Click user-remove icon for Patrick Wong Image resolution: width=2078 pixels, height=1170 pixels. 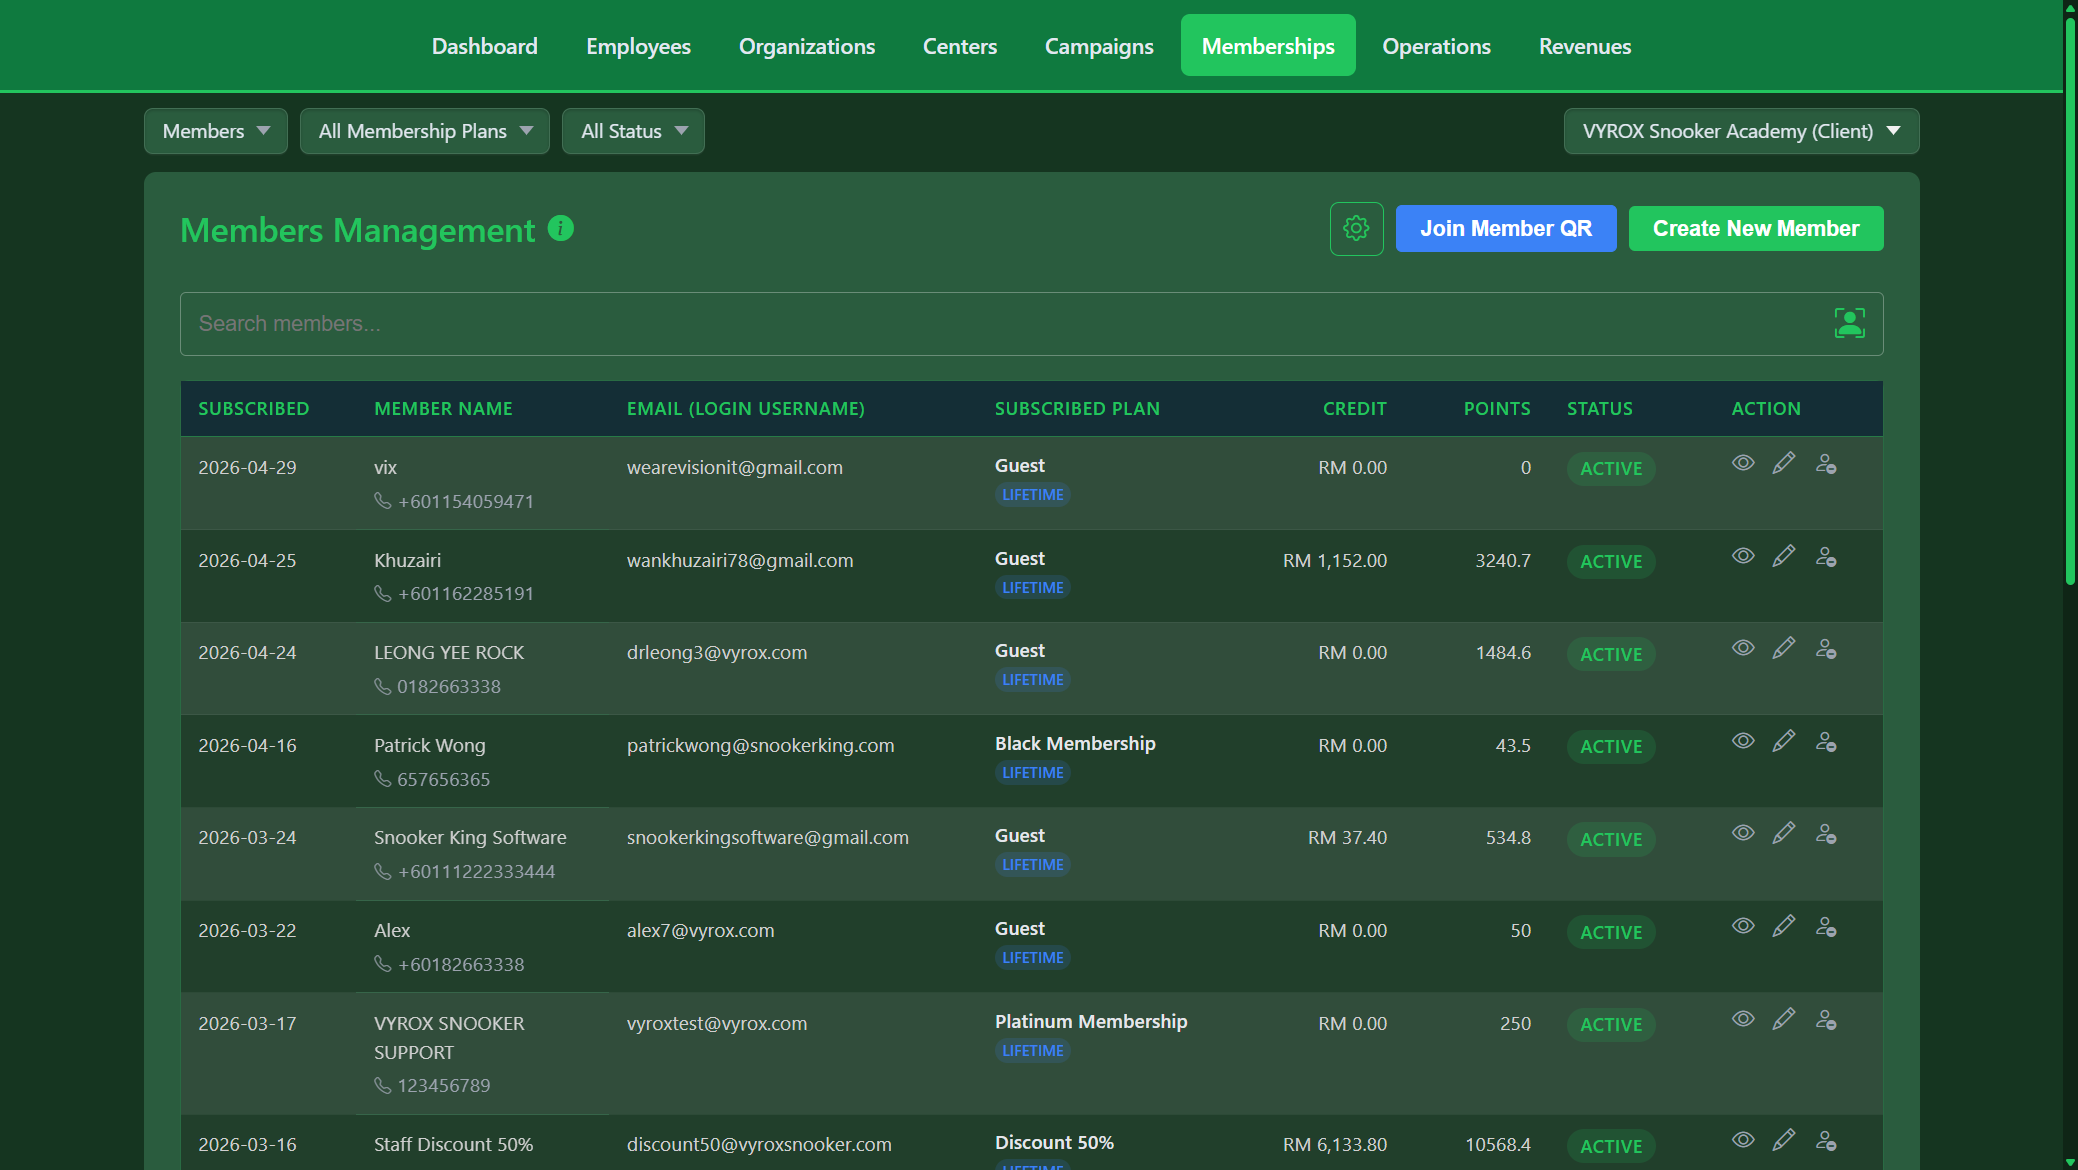click(x=1826, y=742)
